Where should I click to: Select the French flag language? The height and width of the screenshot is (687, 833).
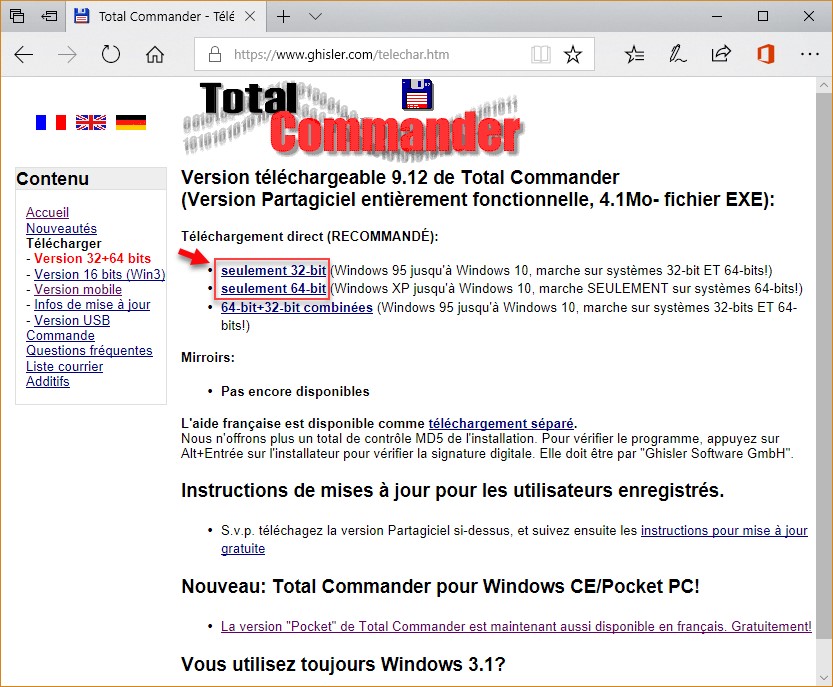click(x=50, y=122)
